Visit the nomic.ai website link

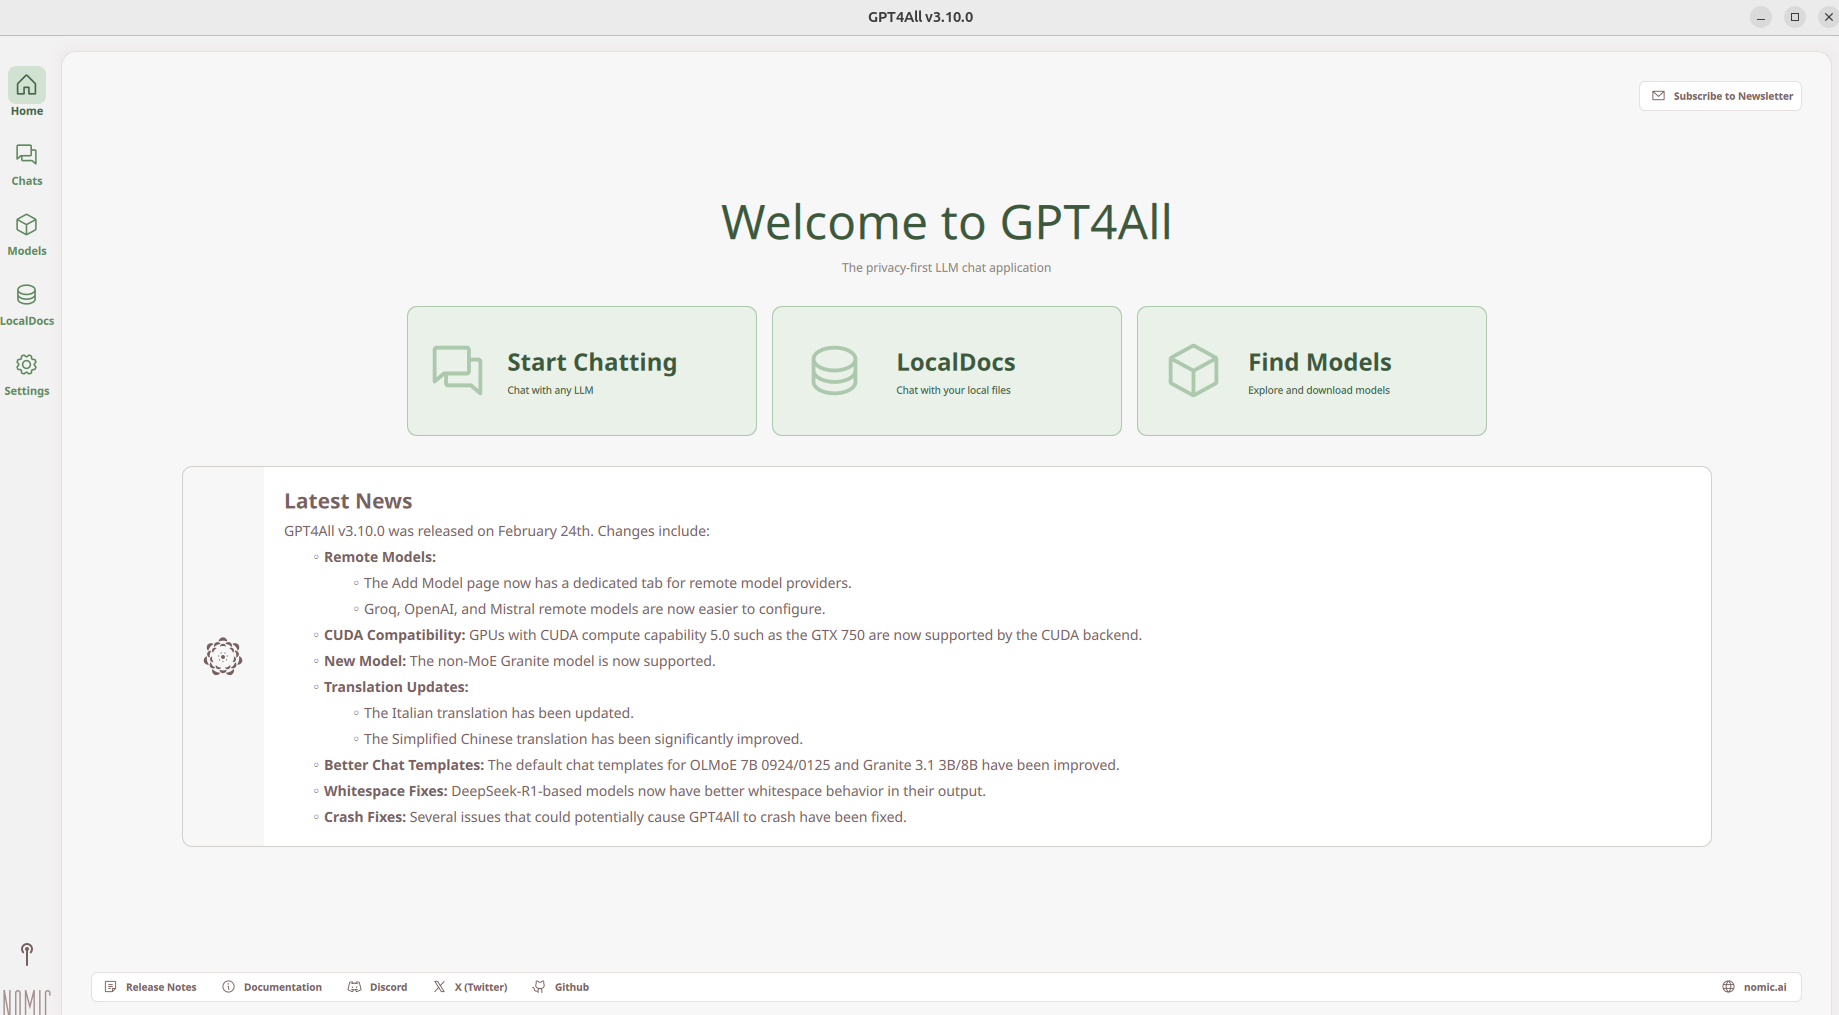pos(1754,987)
